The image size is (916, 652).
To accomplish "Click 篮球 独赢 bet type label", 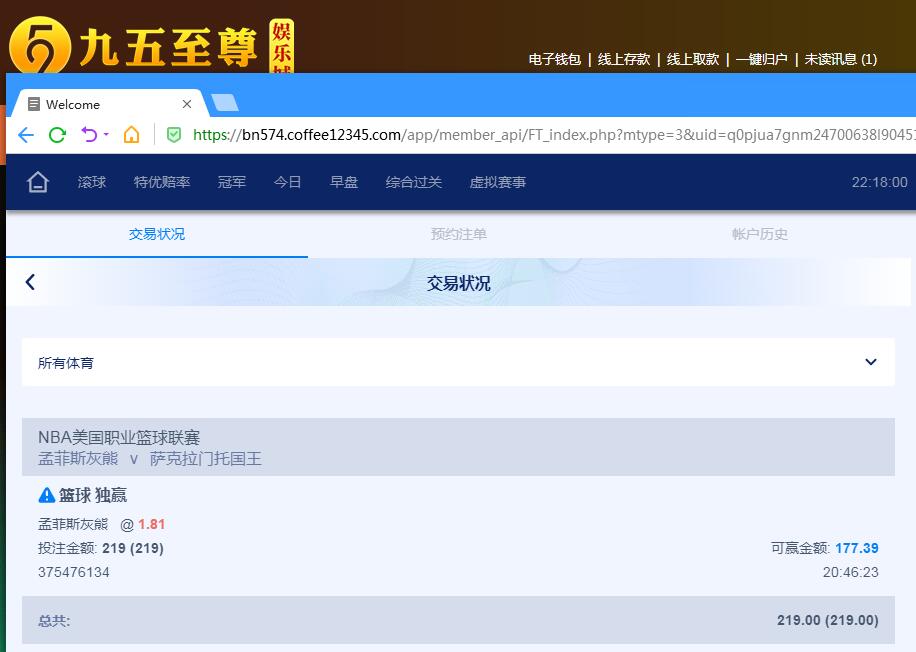I will coord(92,495).
